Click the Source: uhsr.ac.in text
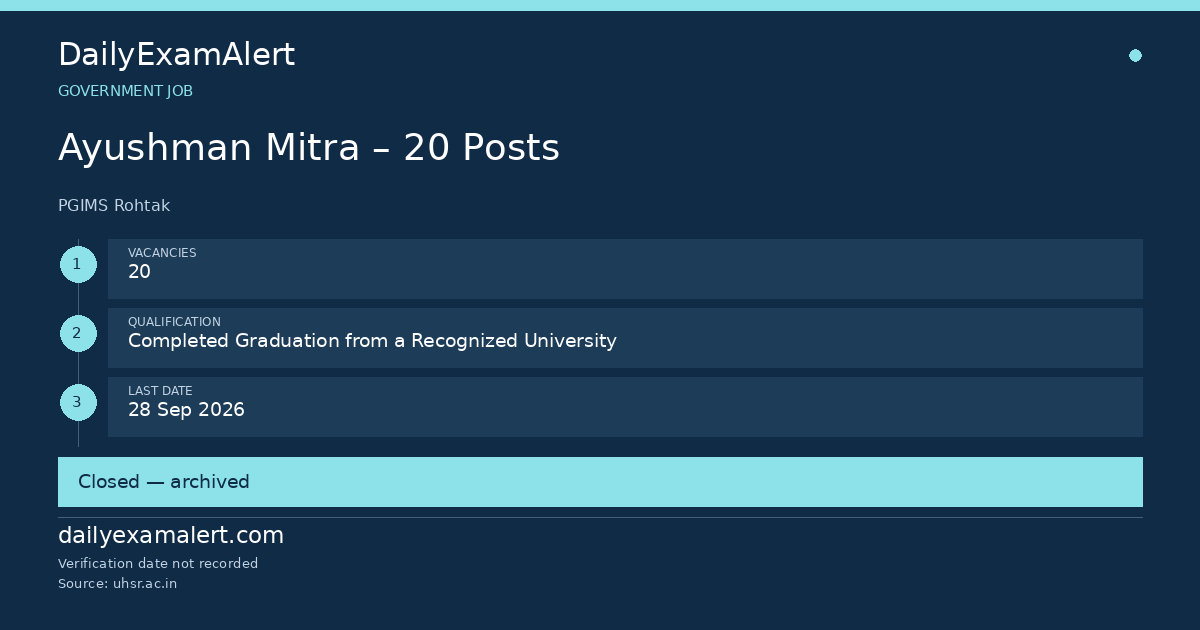This screenshot has width=1200, height=630. tap(117, 584)
